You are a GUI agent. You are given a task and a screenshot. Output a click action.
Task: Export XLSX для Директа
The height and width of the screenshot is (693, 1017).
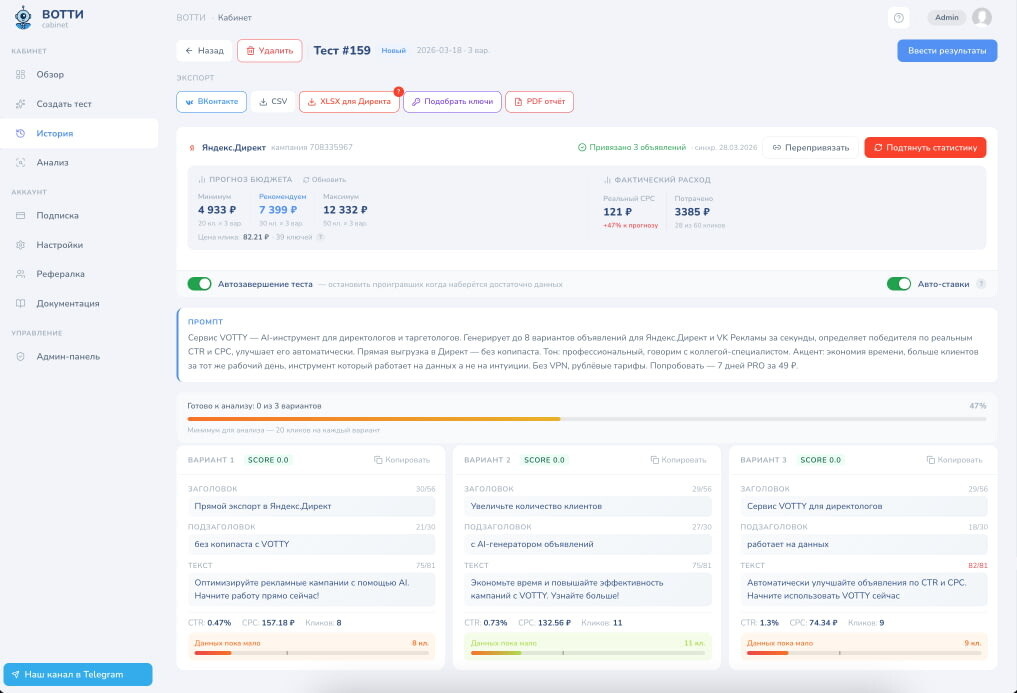(x=349, y=102)
